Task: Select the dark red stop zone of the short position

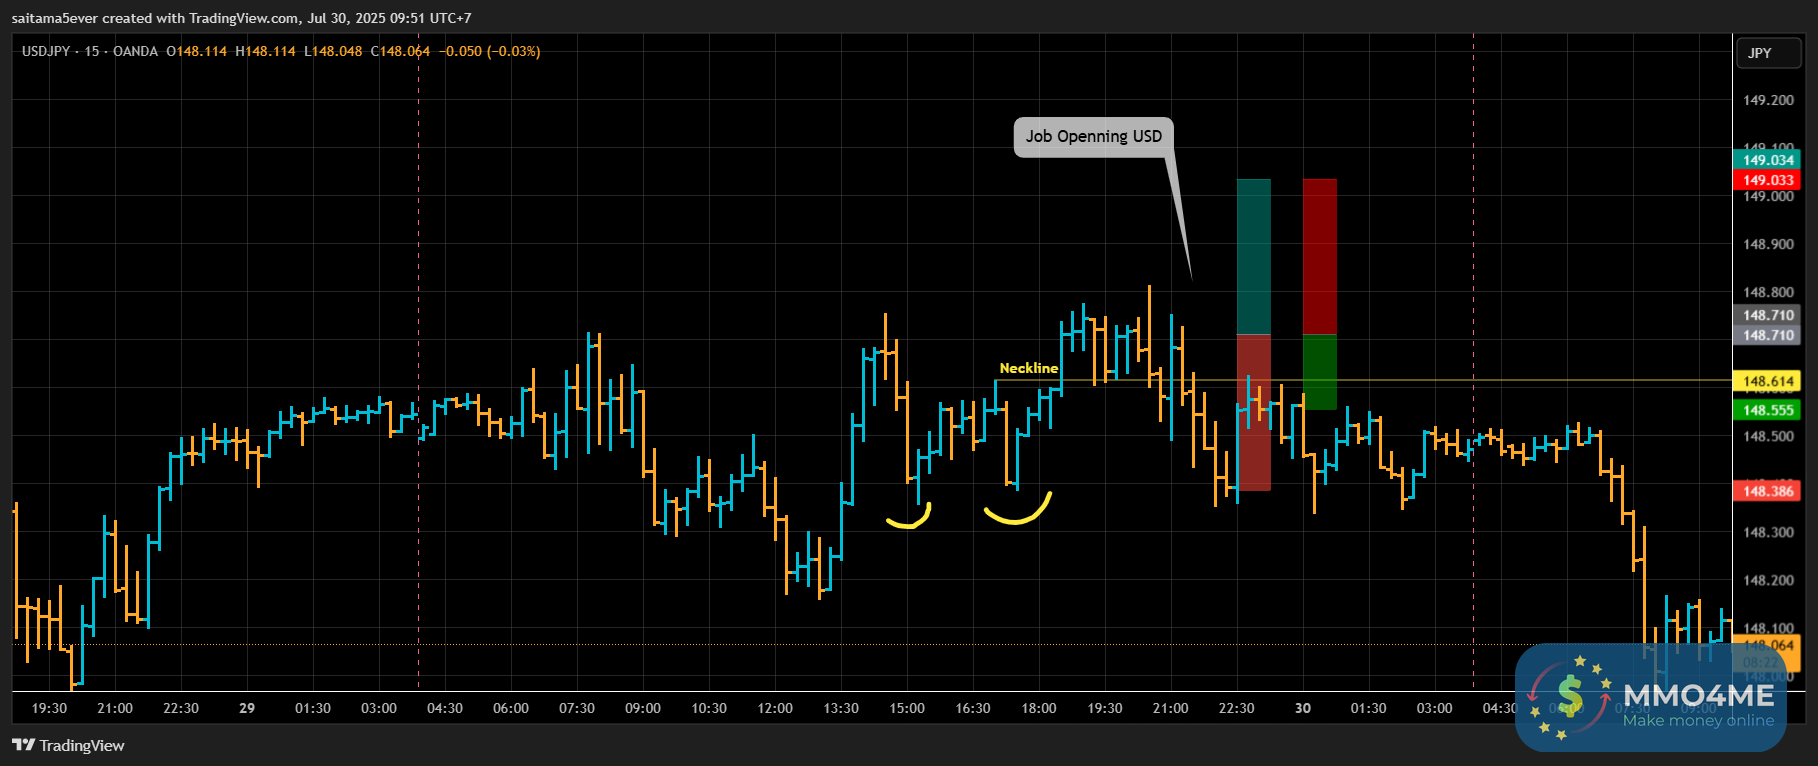Action: click(x=1320, y=257)
